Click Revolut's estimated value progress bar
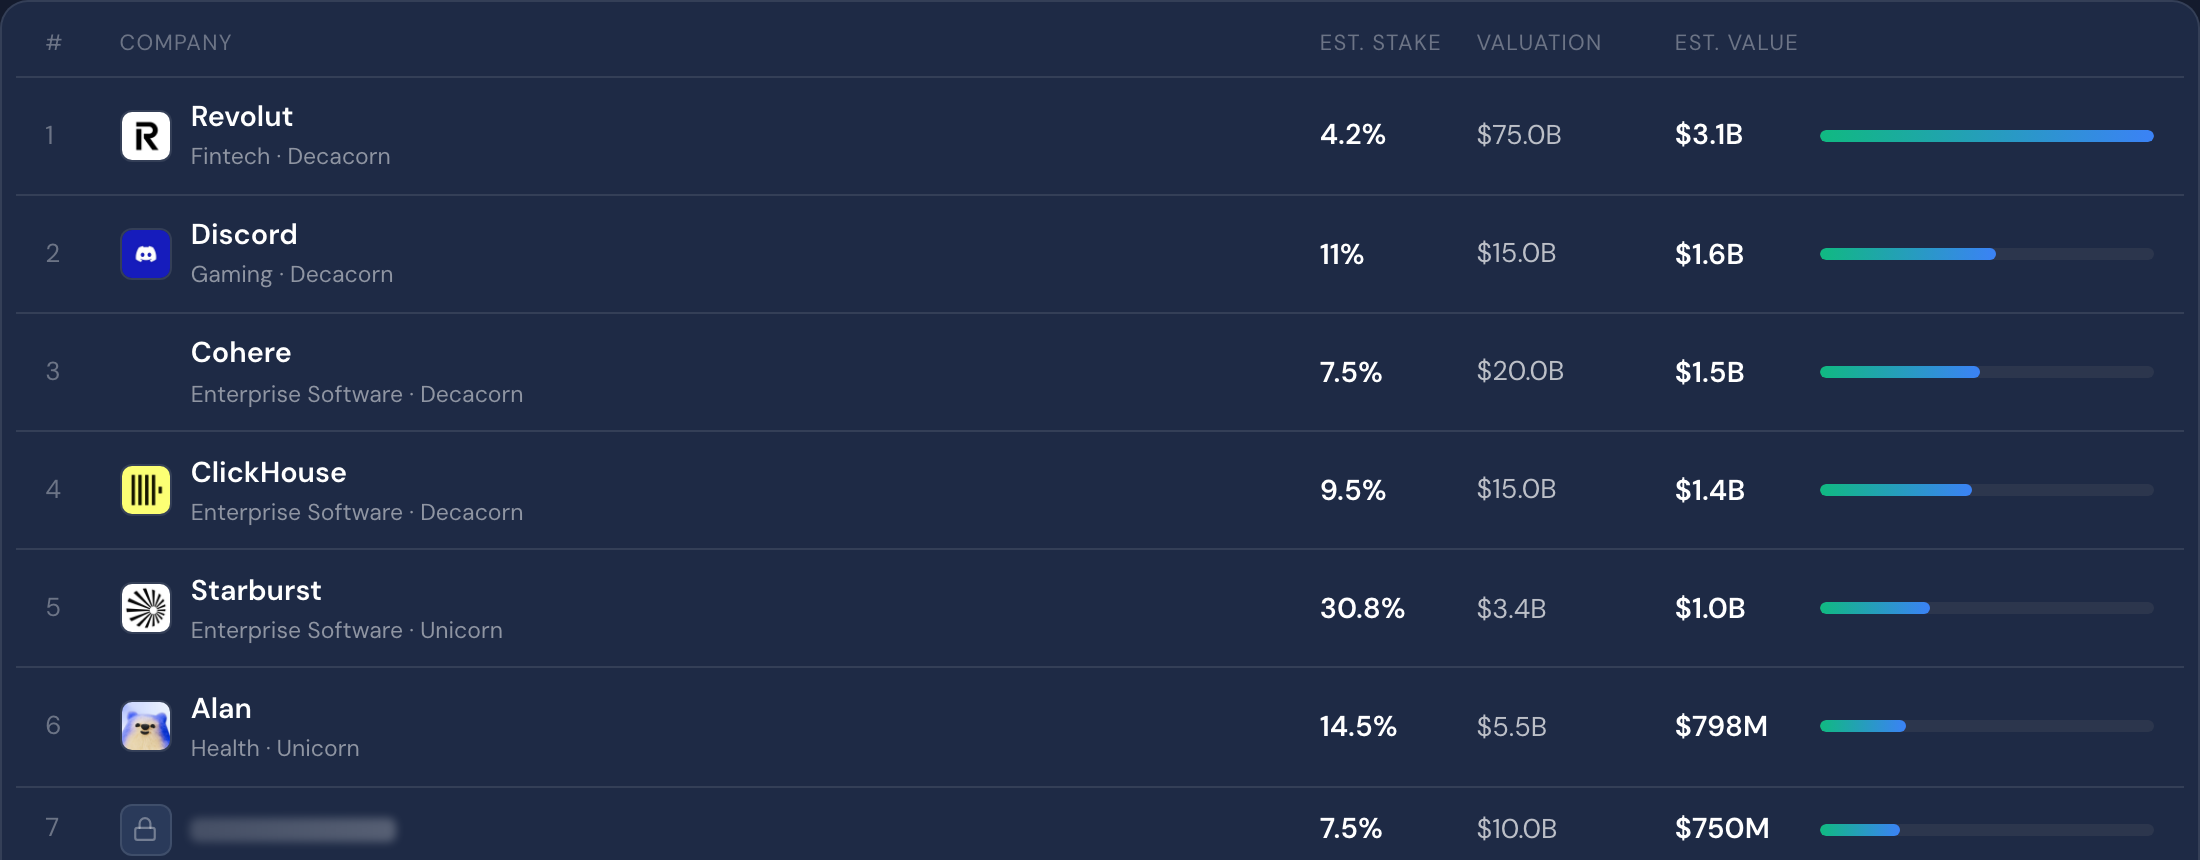 point(1987,136)
